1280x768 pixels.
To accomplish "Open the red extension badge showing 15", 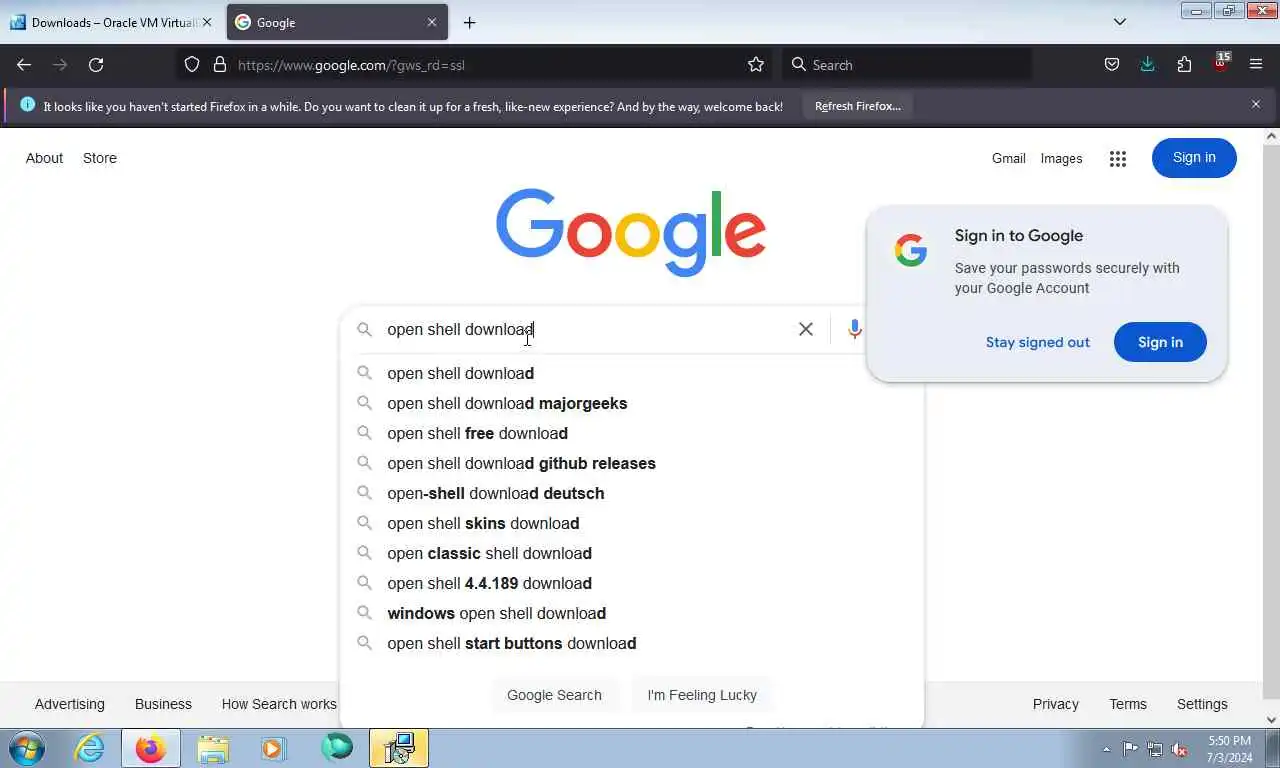I will click(1221, 63).
